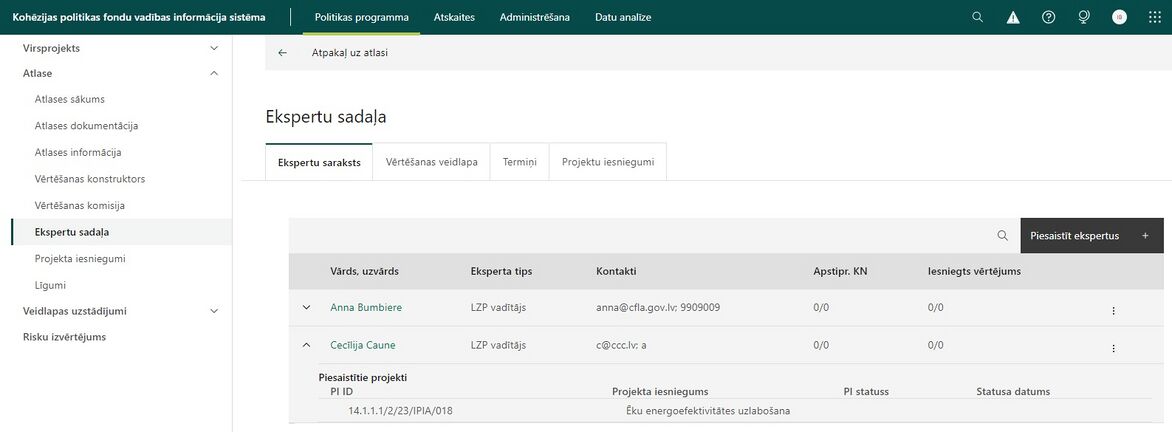This screenshot has width=1172, height=432.
Task: Click the Piesaistīt ekspertus button
Action: point(1092,235)
